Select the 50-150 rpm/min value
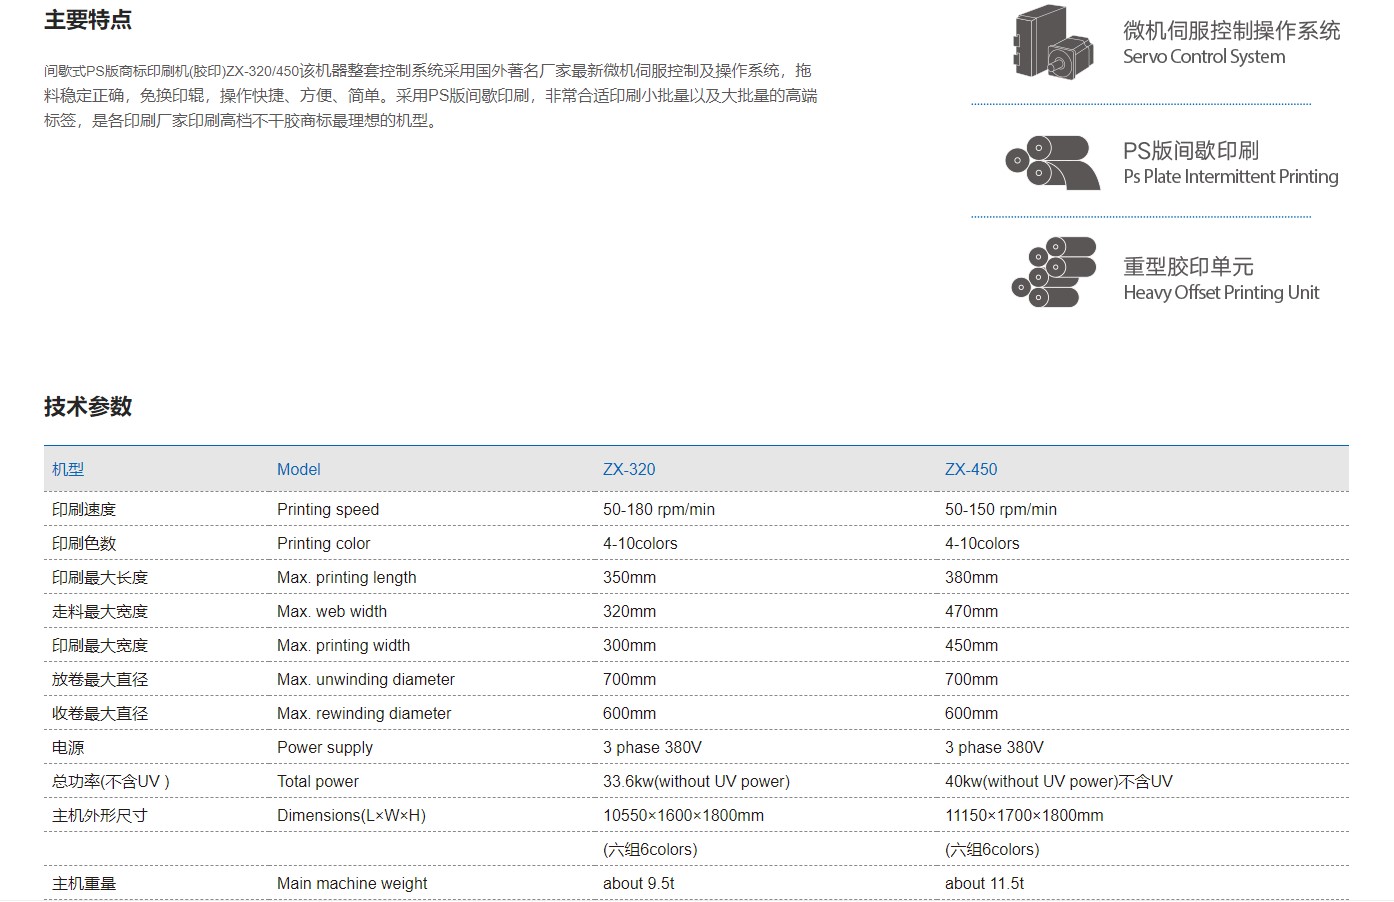The width and height of the screenshot is (1394, 902). tap(1001, 509)
